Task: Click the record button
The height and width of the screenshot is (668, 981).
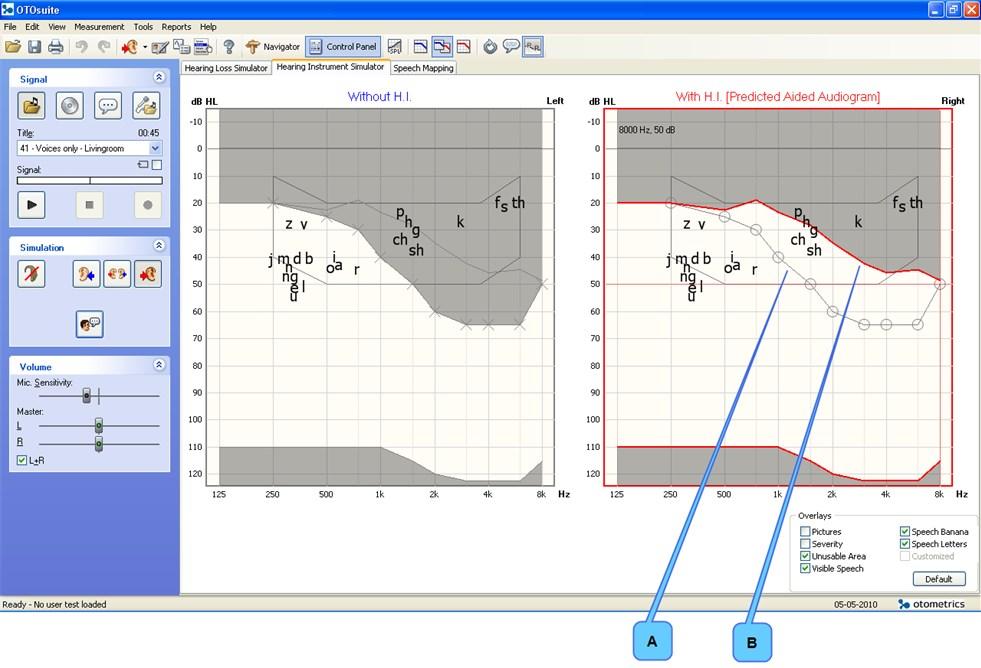Action: [148, 205]
